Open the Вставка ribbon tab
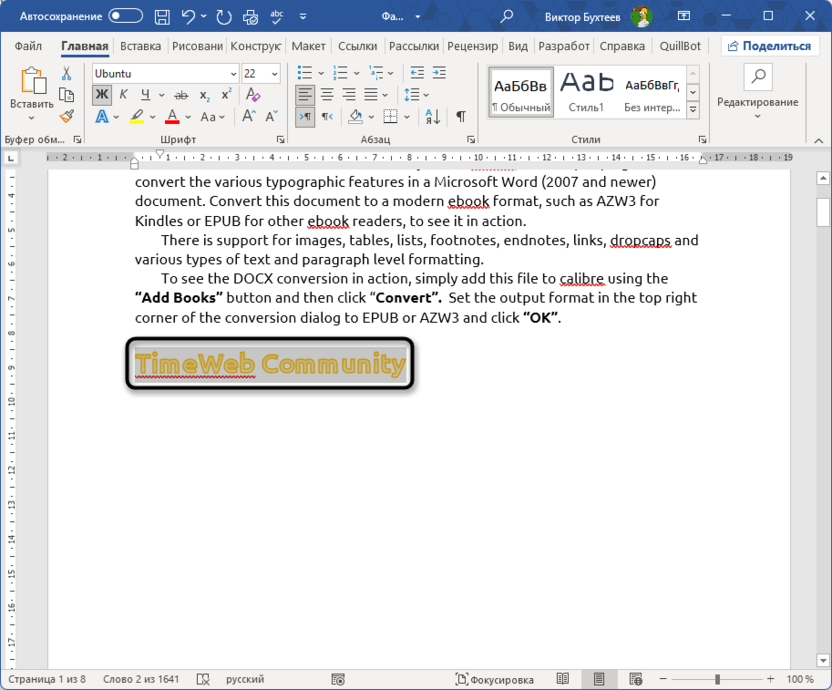This screenshot has width=832, height=690. tap(140, 46)
